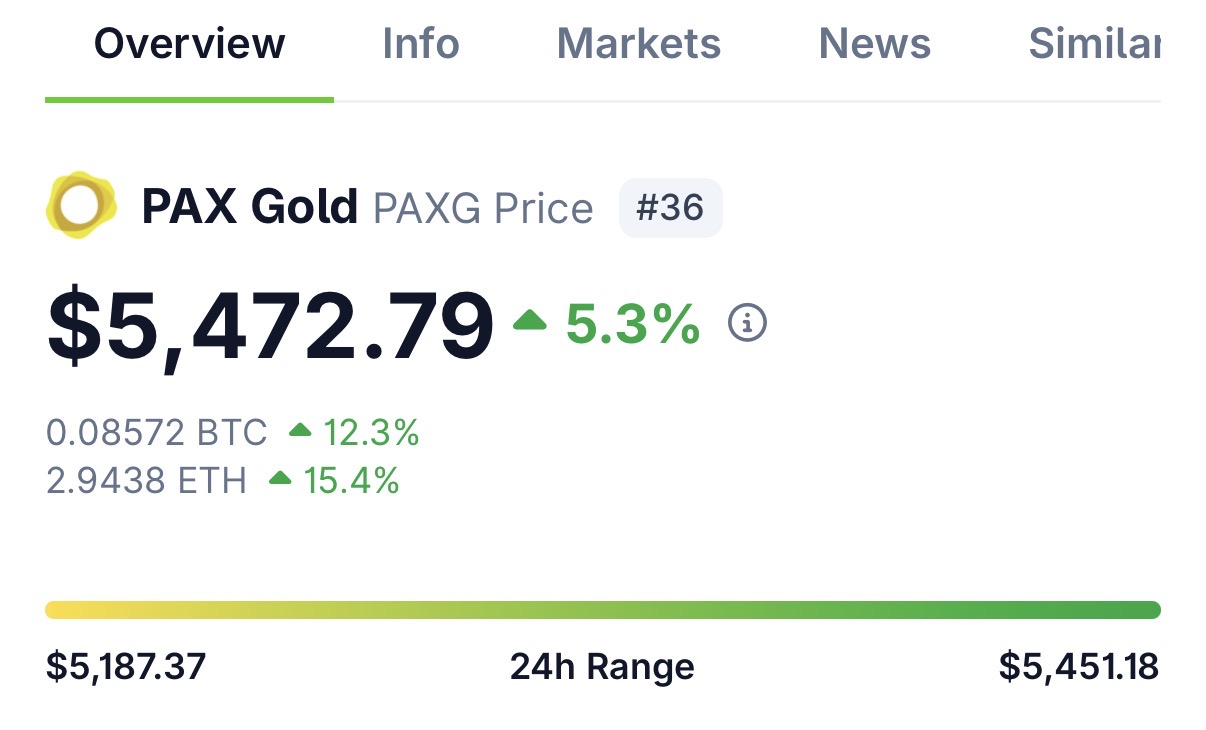
Task: Click the price info circle icon
Action: coord(747,323)
